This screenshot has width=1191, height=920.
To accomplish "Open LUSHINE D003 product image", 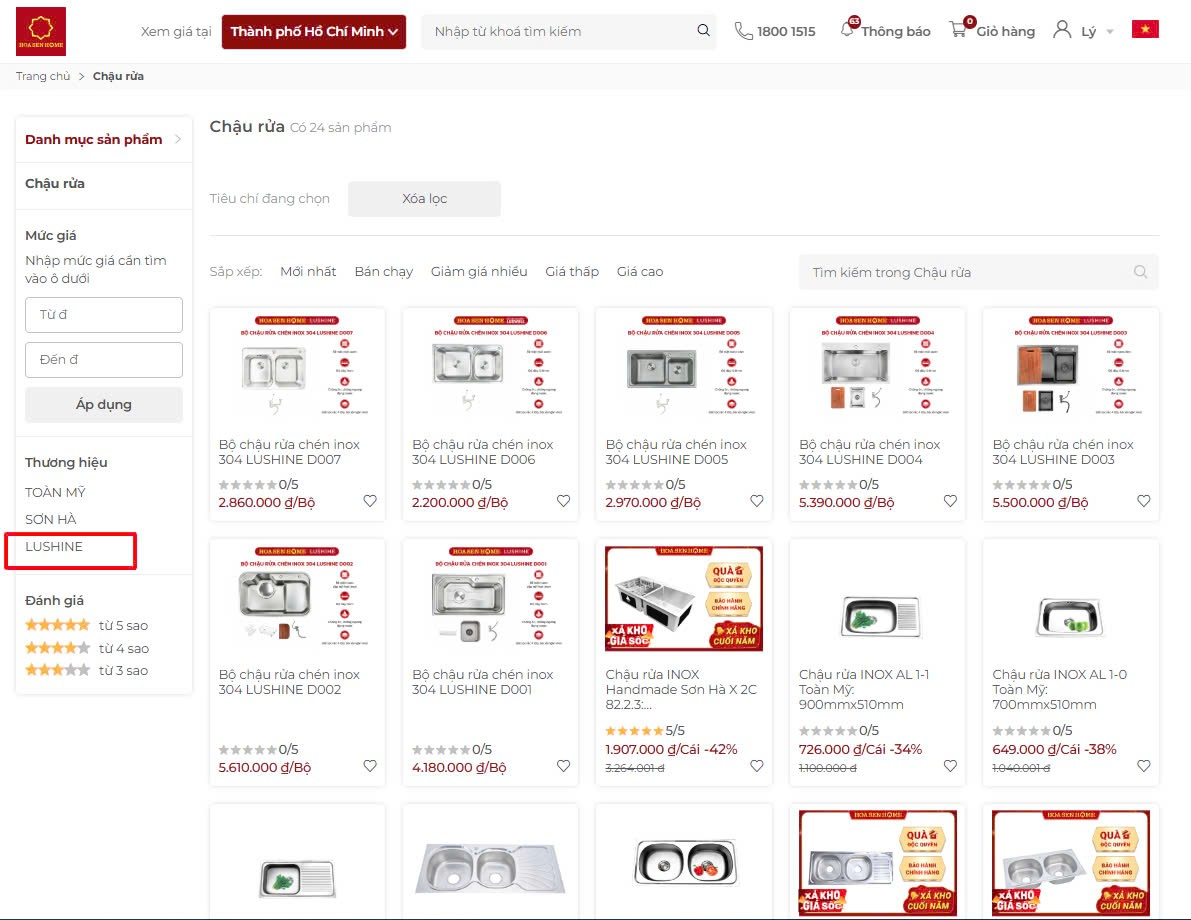I will tap(1071, 366).
